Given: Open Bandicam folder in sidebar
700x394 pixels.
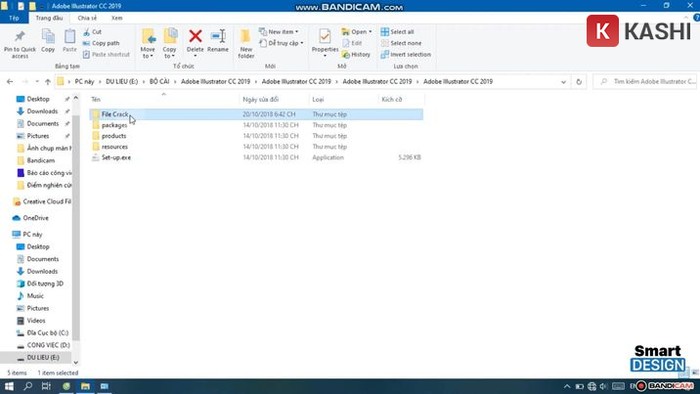Looking at the screenshot, I should [41, 161].
